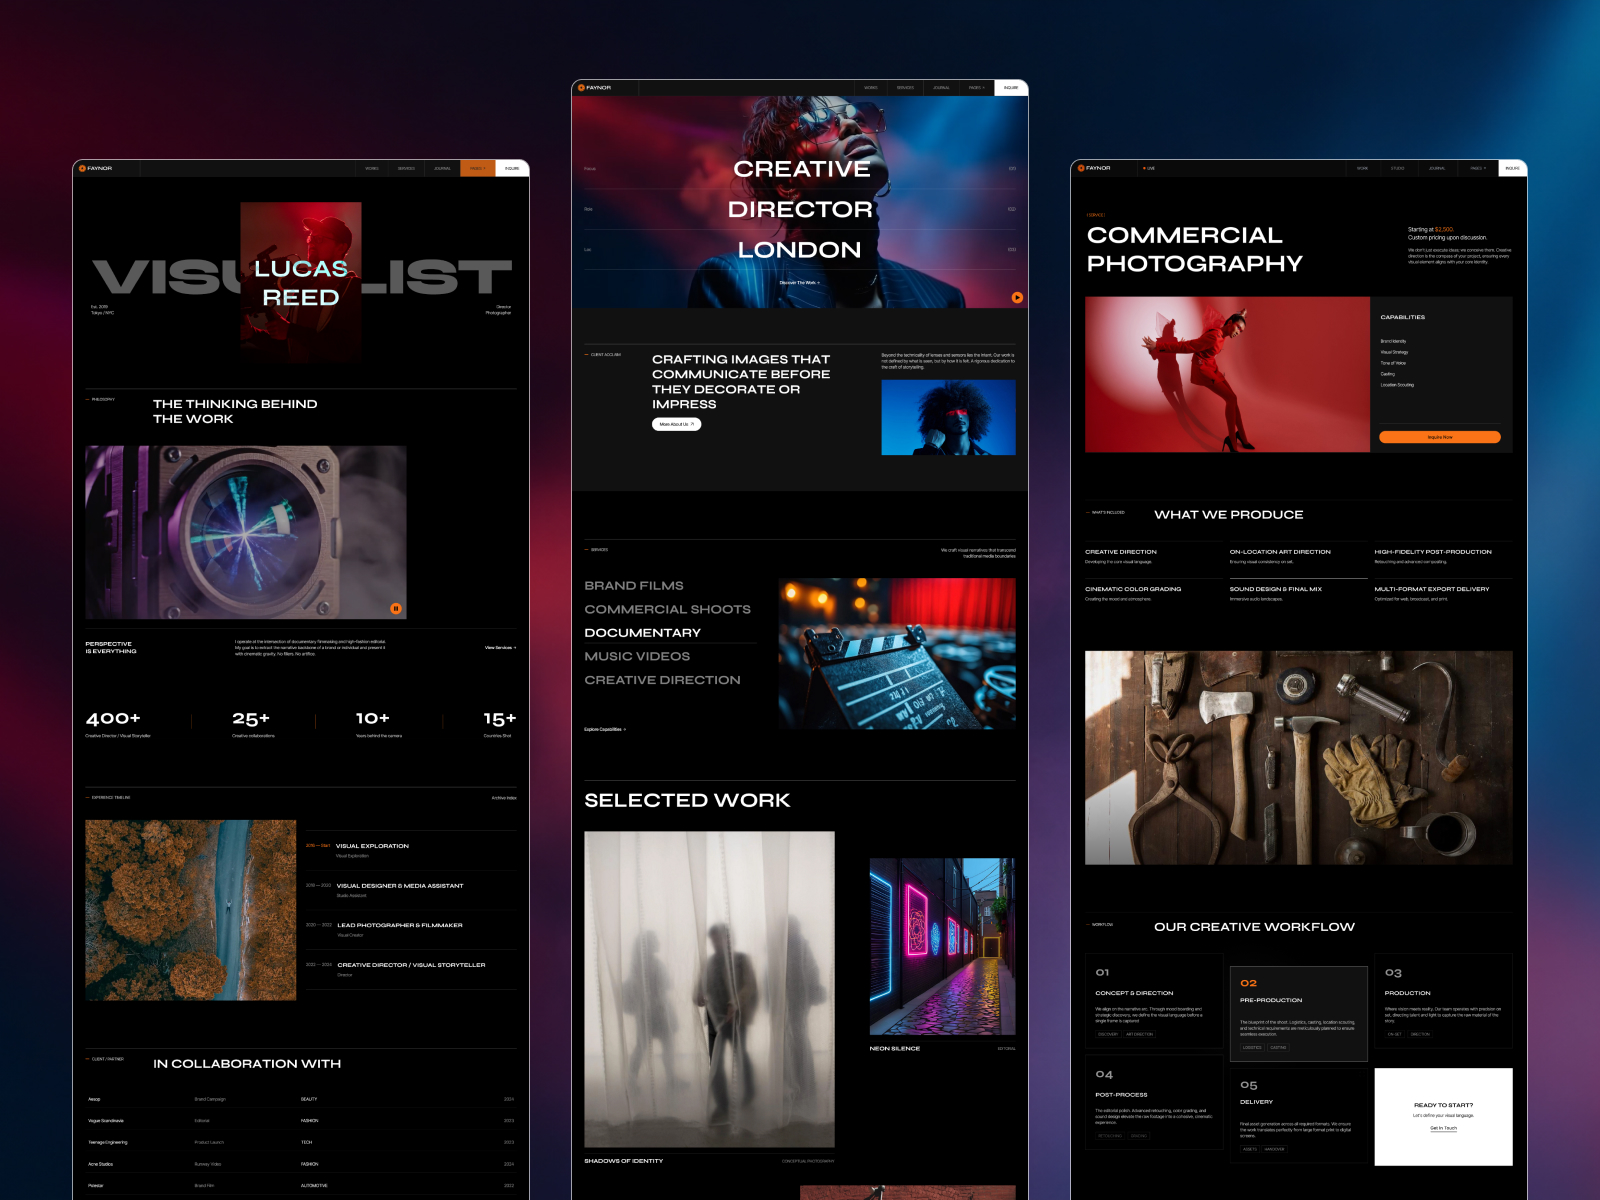Click the More About Us button
The width and height of the screenshot is (1600, 1200).
click(677, 424)
